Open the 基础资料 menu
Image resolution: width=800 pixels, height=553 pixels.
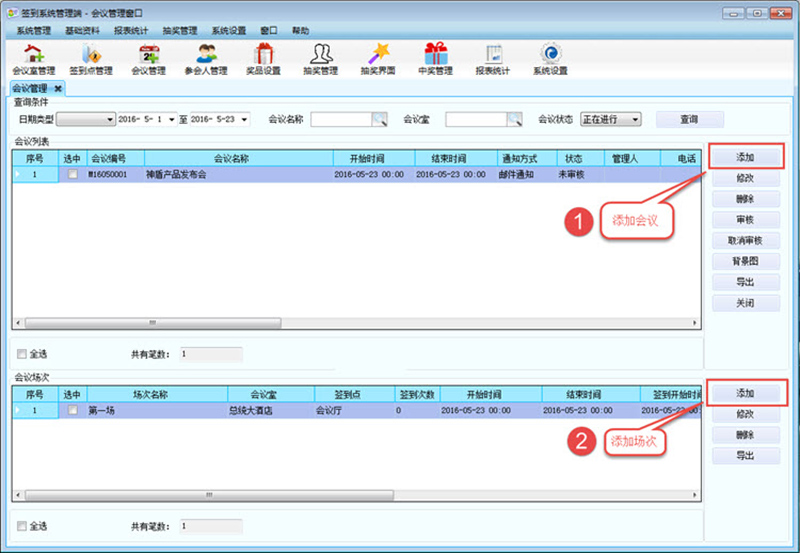82,31
